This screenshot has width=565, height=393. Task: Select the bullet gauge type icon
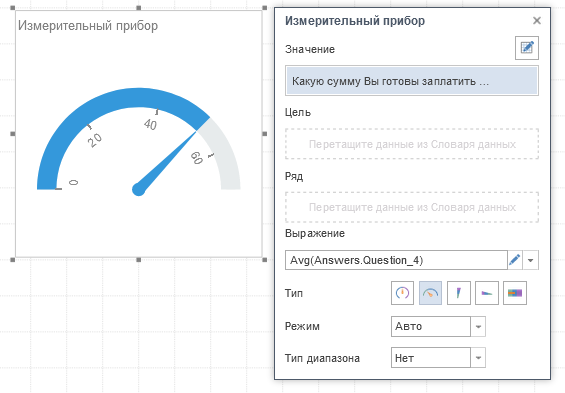pos(515,293)
